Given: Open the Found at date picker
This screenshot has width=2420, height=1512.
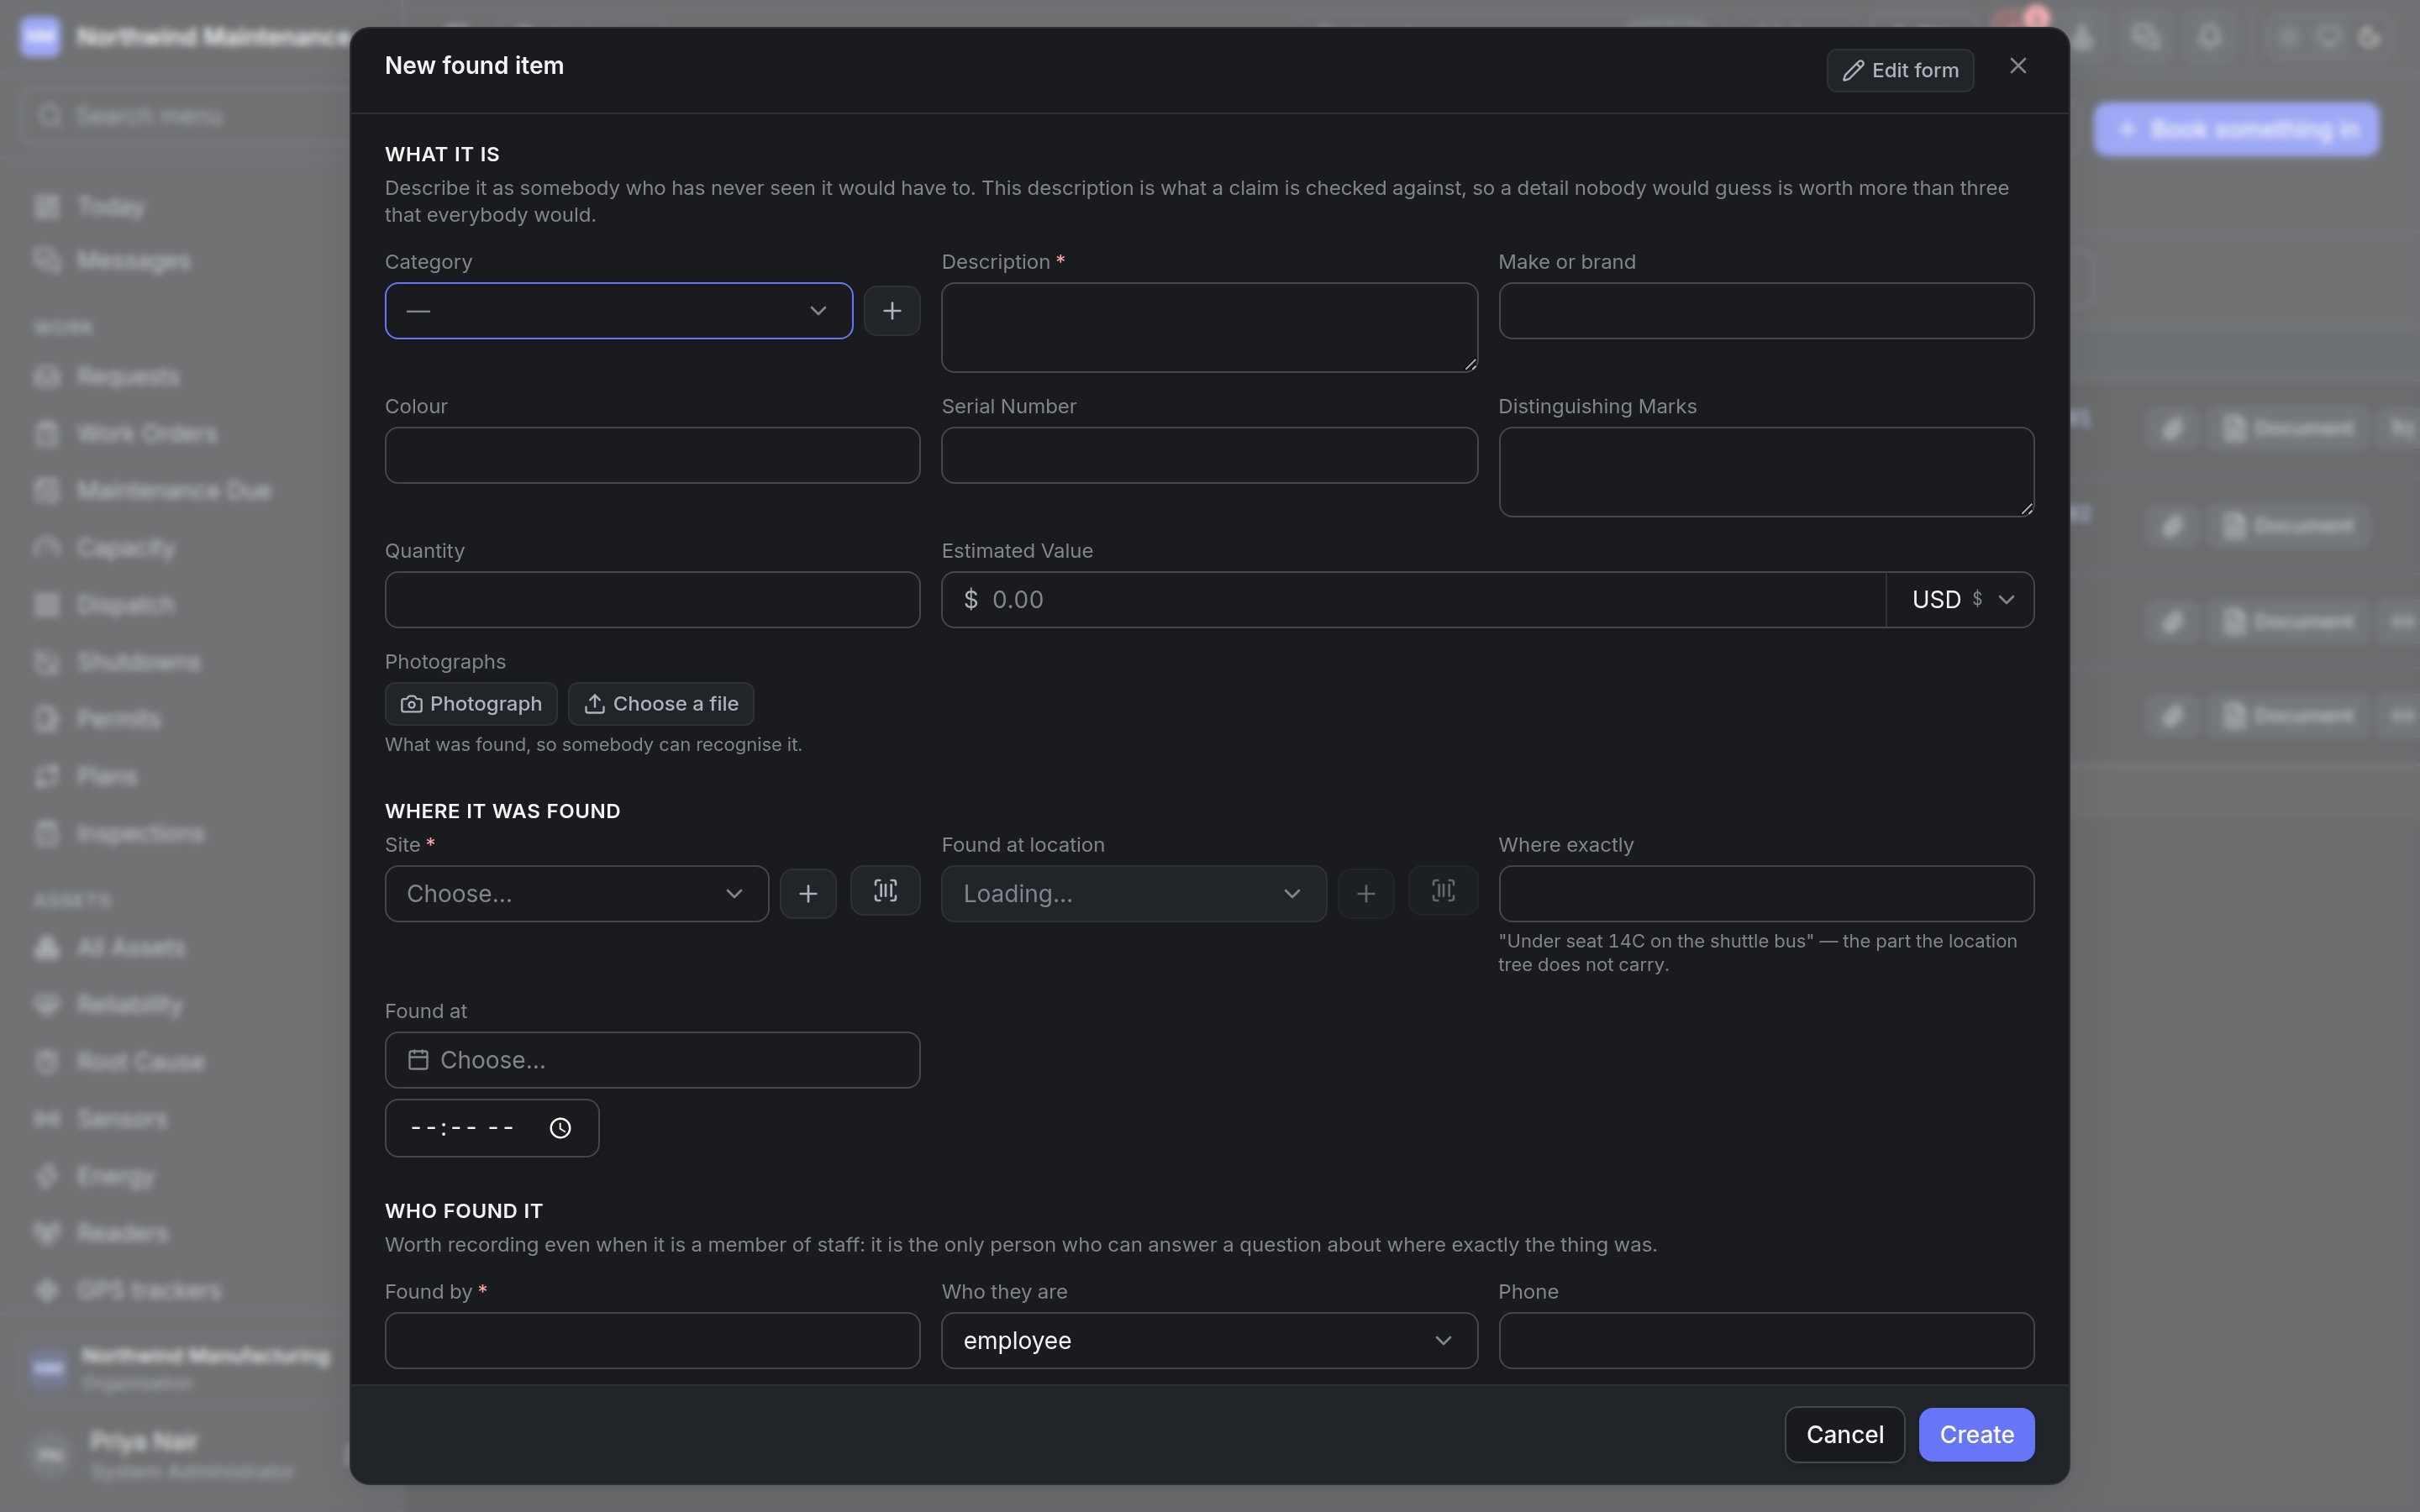Looking at the screenshot, I should (652, 1060).
